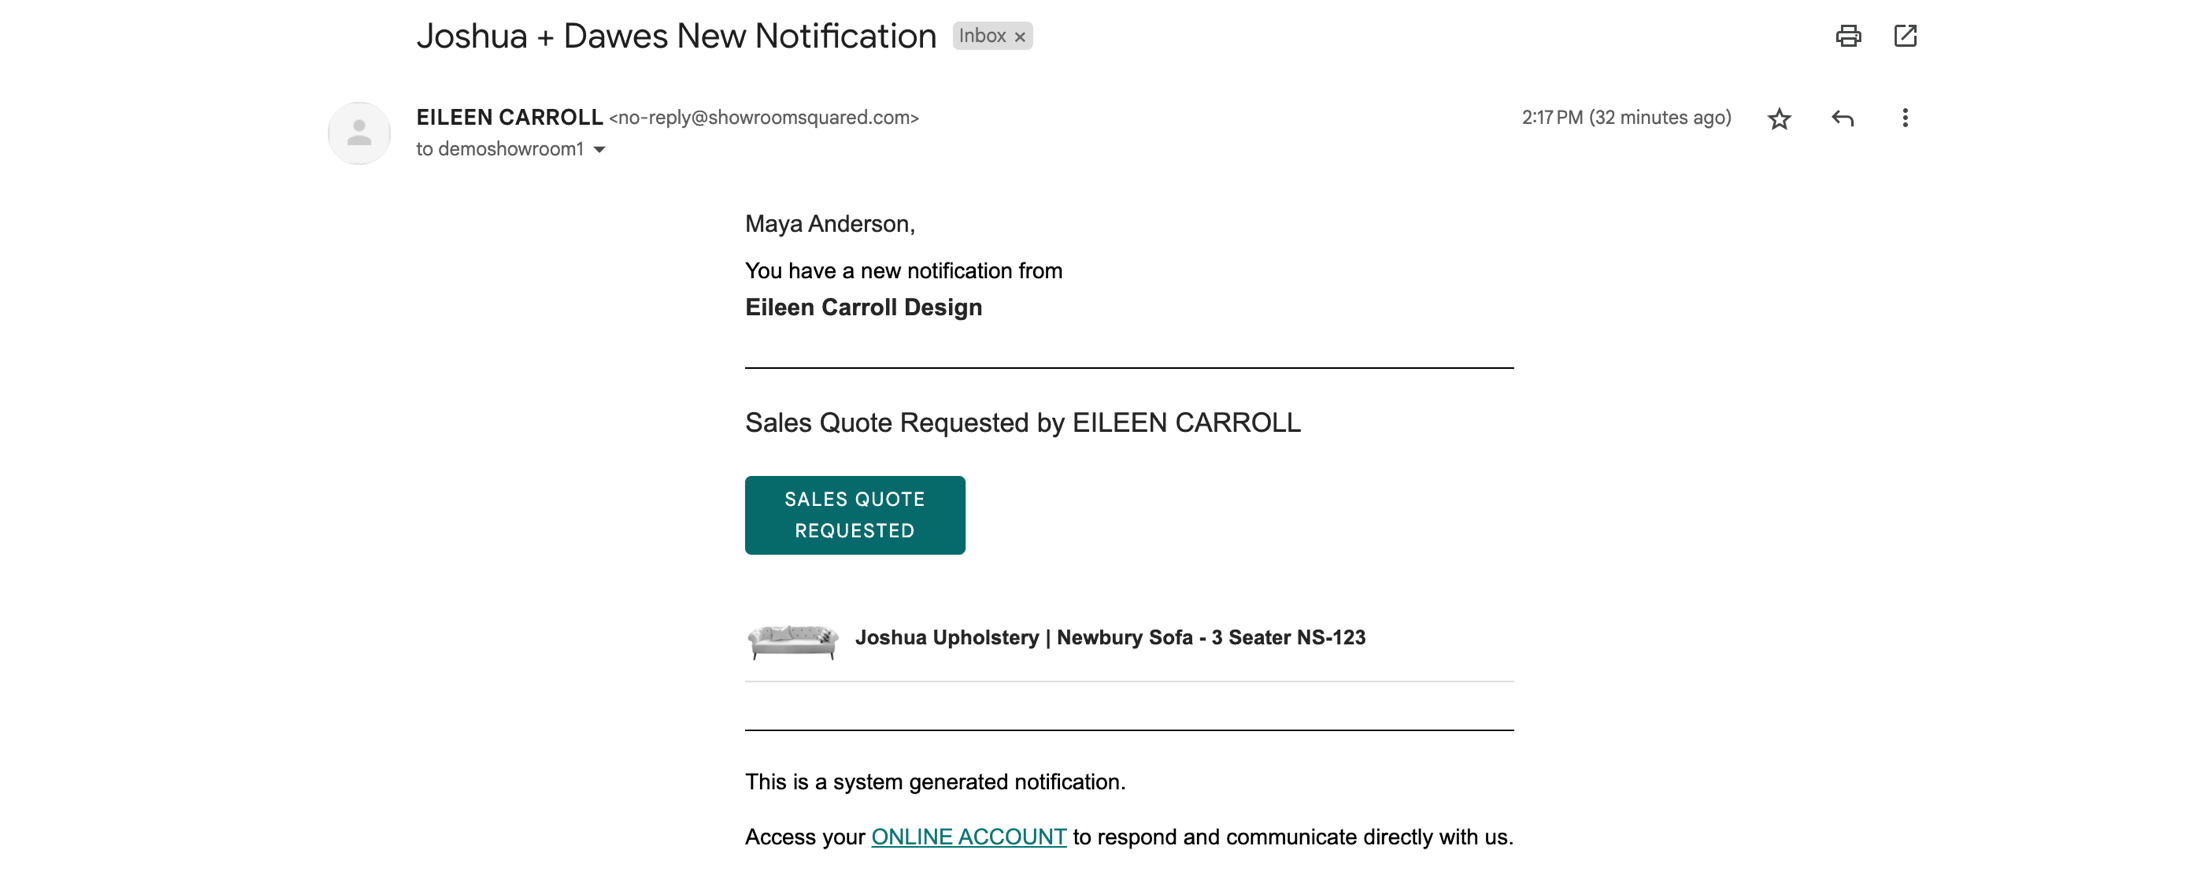Image resolution: width=2197 pixels, height=893 pixels.
Task: Open the email in a new window
Action: [x=1905, y=37]
